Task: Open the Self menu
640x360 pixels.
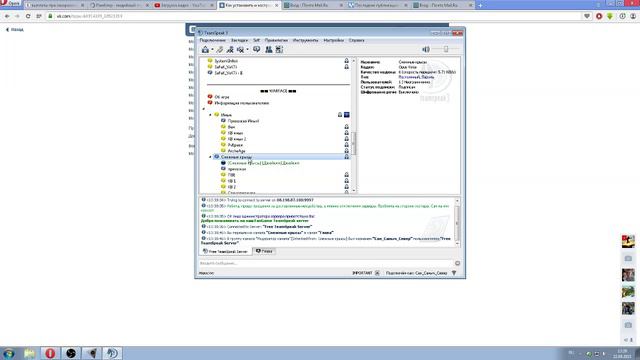Action: click(256, 40)
